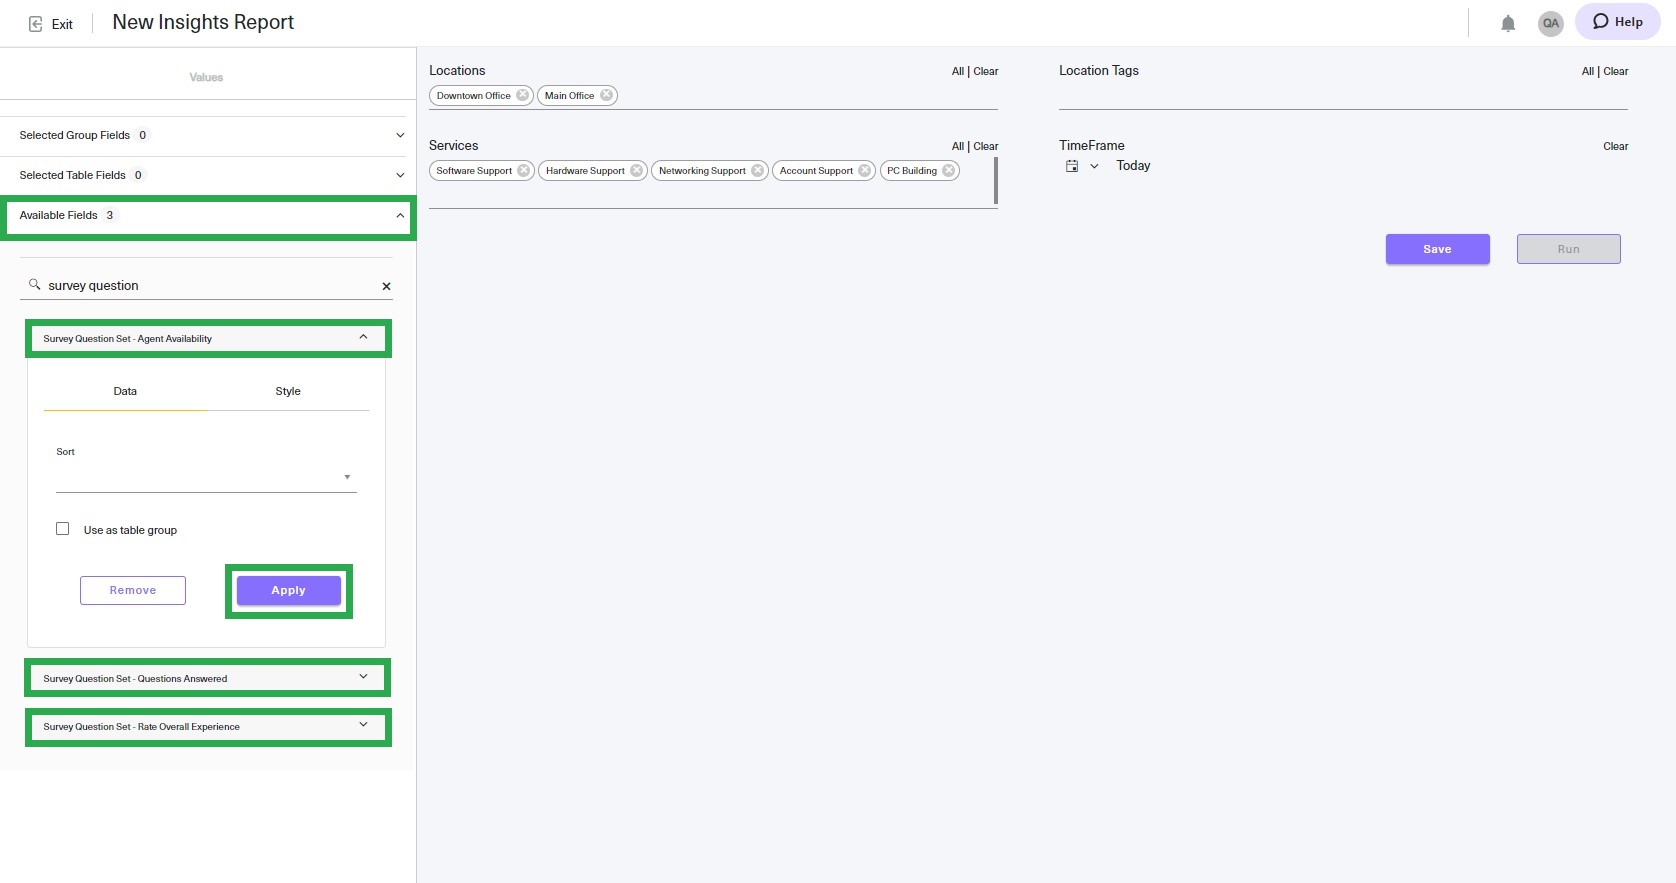The image size is (1676, 883).
Task: Clear Location Tags selection
Action: [1616, 71]
